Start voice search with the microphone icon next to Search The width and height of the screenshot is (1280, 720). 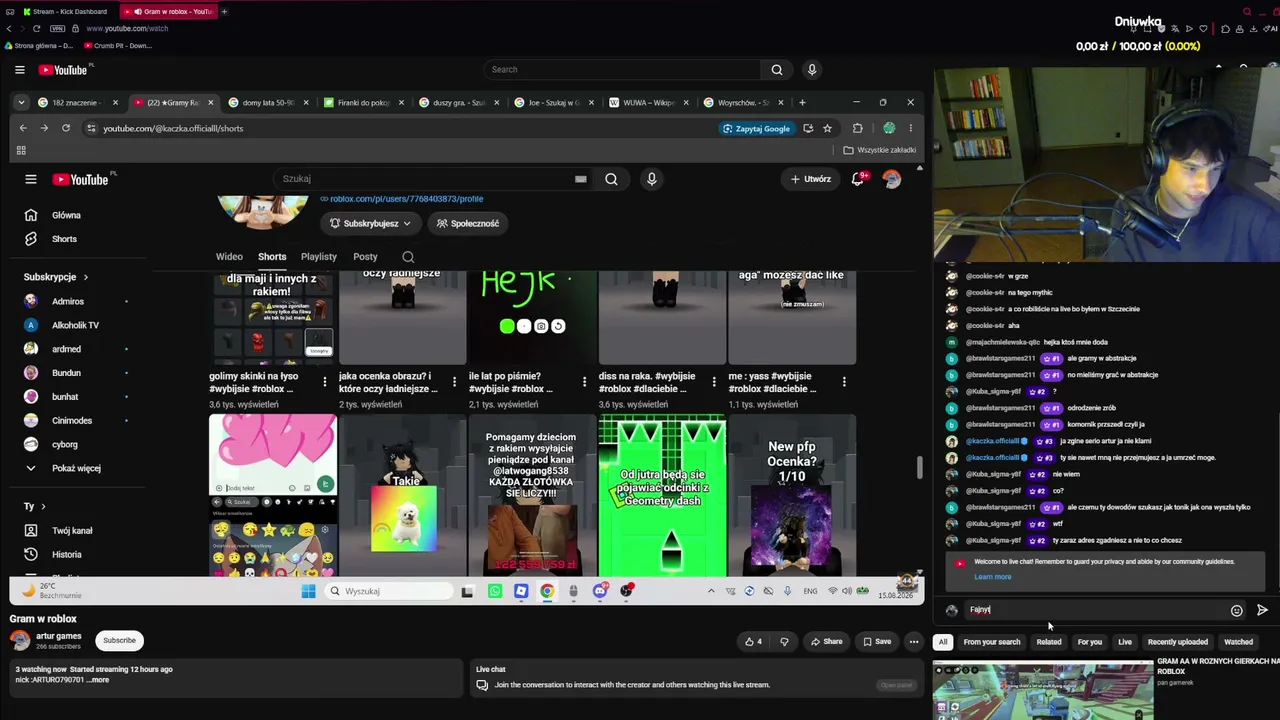812,70
